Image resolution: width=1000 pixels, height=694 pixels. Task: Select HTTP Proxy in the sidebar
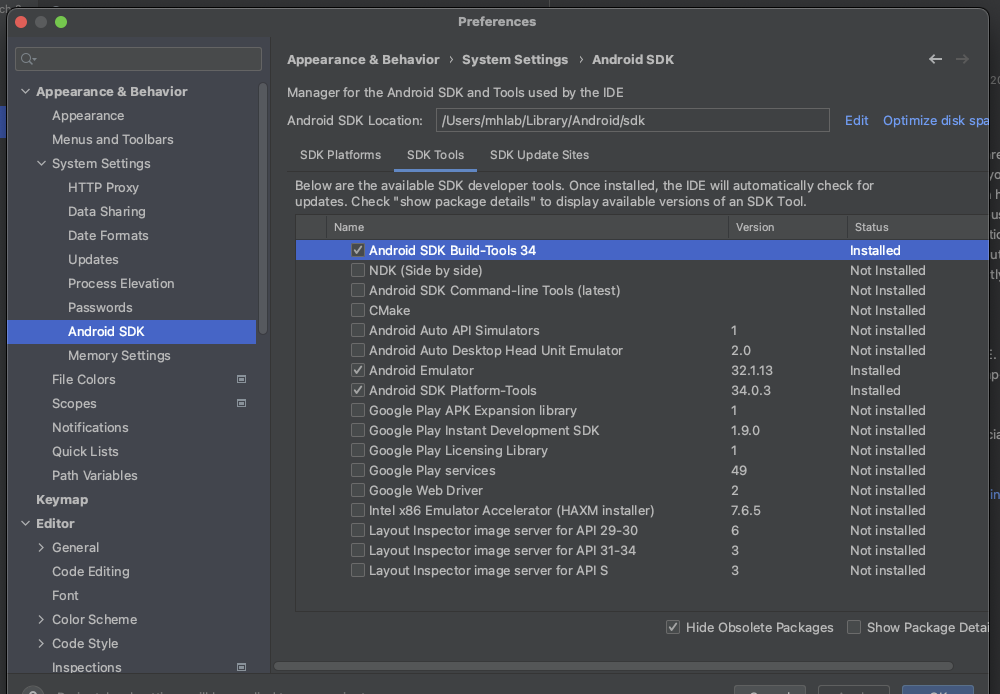(103, 188)
